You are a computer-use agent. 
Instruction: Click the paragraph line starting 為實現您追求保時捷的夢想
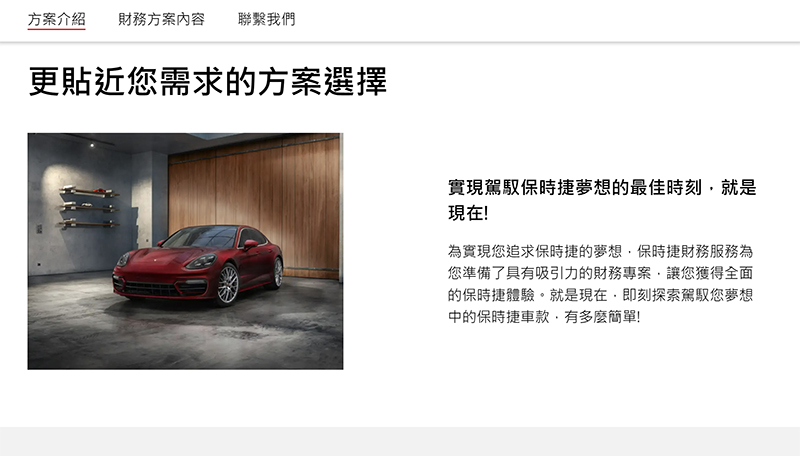pyautogui.click(x=601, y=251)
